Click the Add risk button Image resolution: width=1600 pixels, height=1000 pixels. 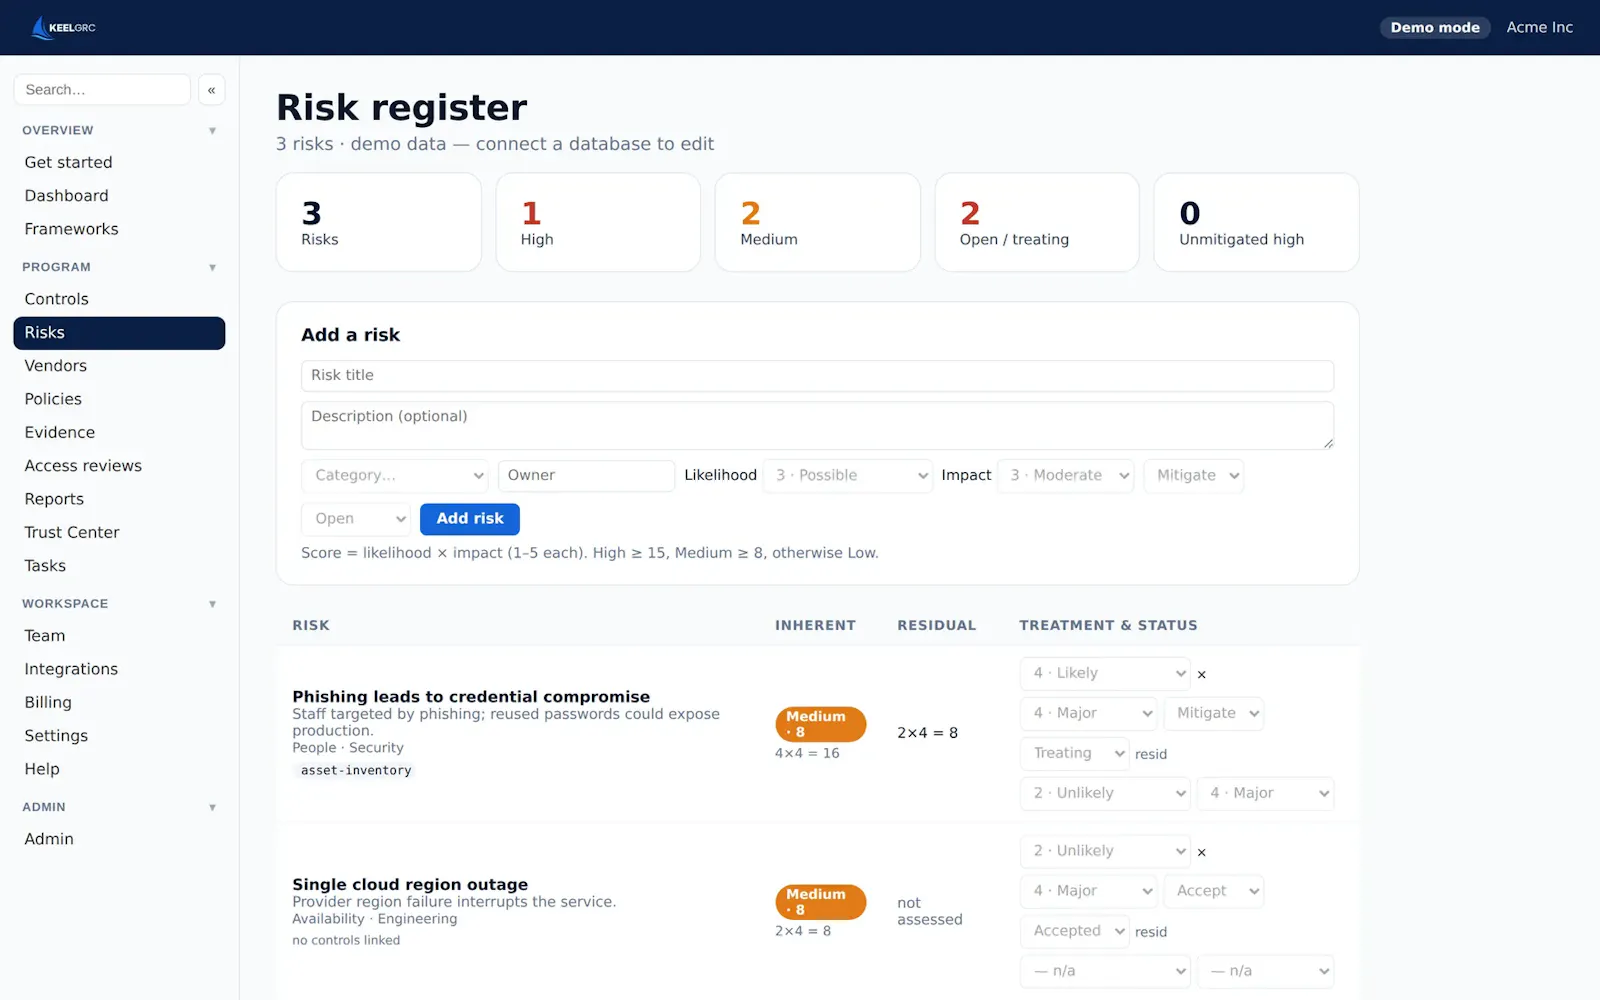tap(470, 519)
